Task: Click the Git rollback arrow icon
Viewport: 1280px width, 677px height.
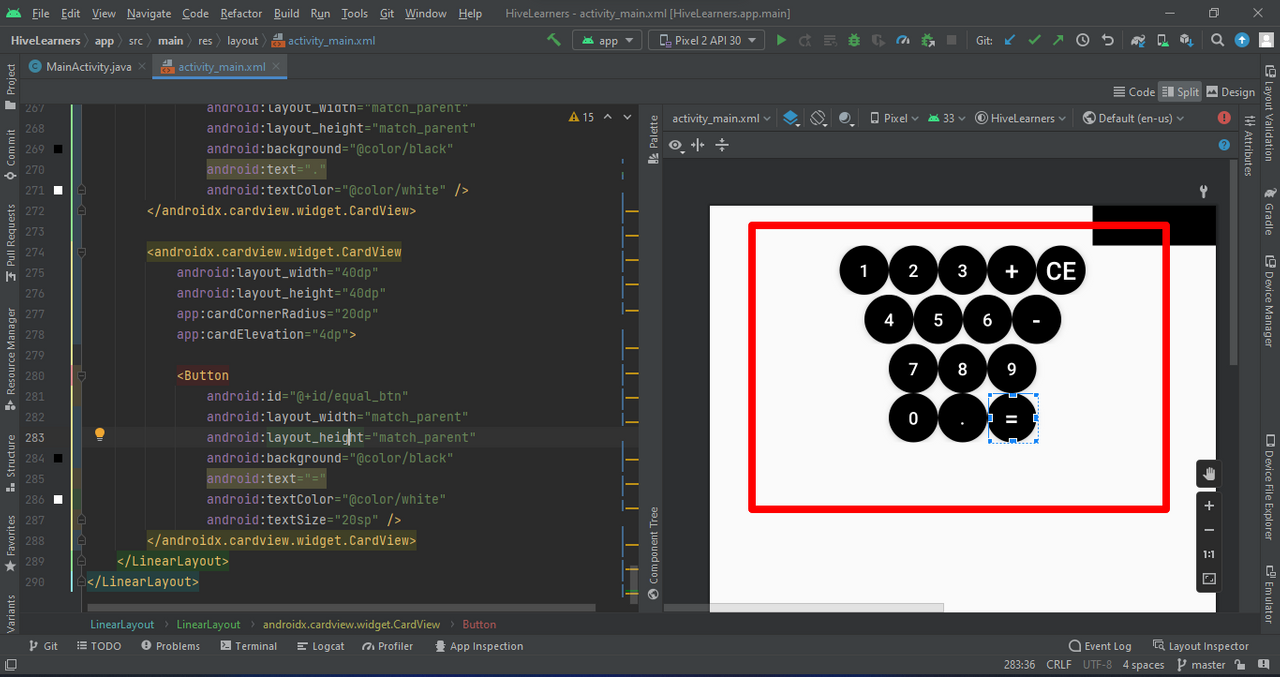Action: 1107,40
